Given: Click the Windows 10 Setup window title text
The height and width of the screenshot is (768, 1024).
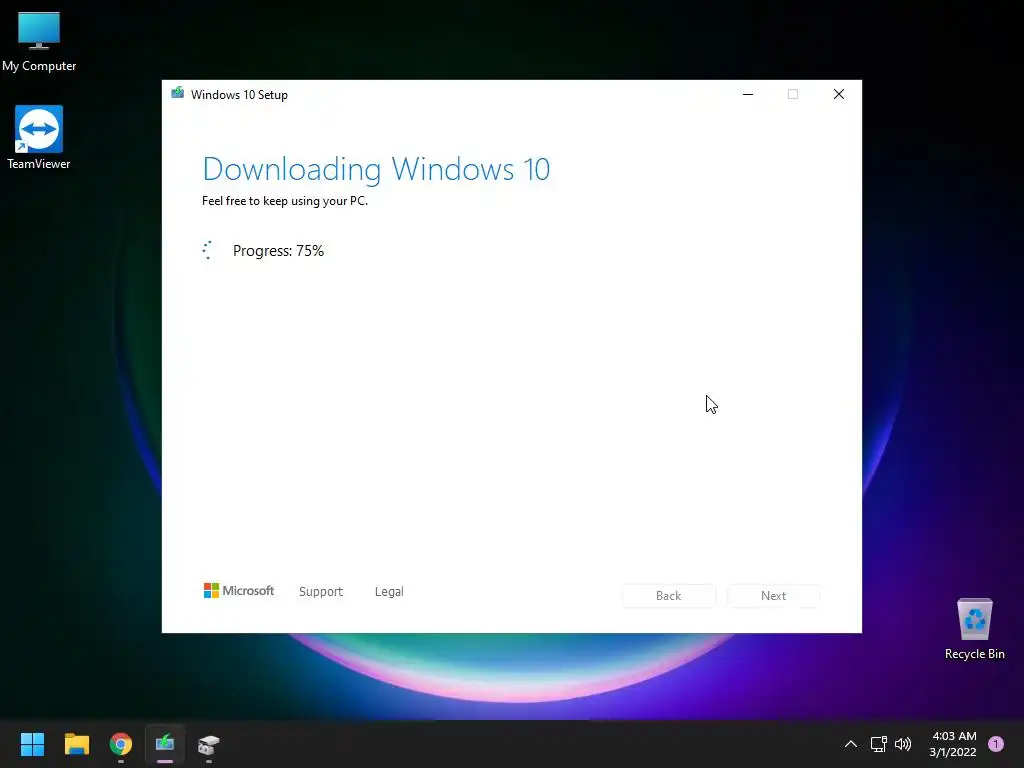Looking at the screenshot, I should 239,95.
